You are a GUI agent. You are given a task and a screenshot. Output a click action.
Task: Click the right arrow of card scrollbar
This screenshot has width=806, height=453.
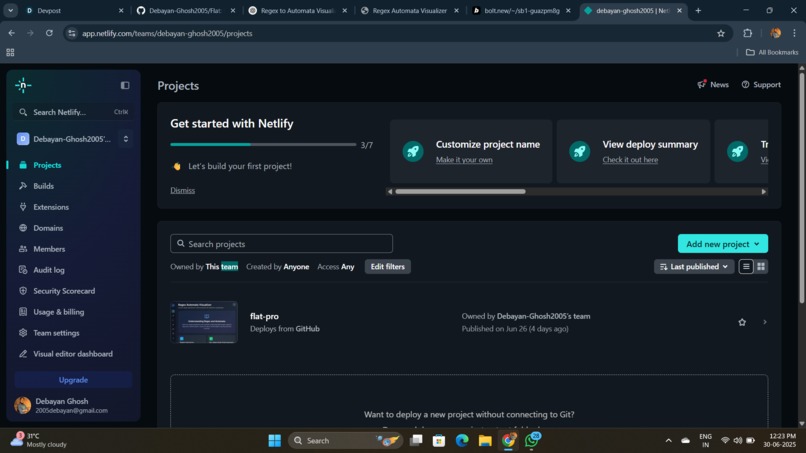(x=763, y=191)
